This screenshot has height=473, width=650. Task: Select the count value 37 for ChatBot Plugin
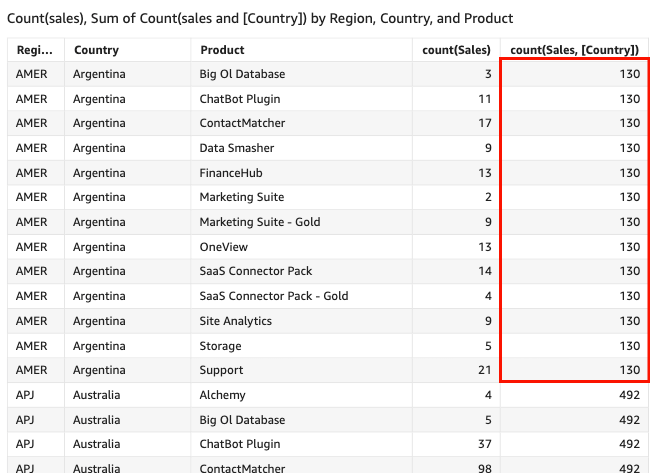484,444
